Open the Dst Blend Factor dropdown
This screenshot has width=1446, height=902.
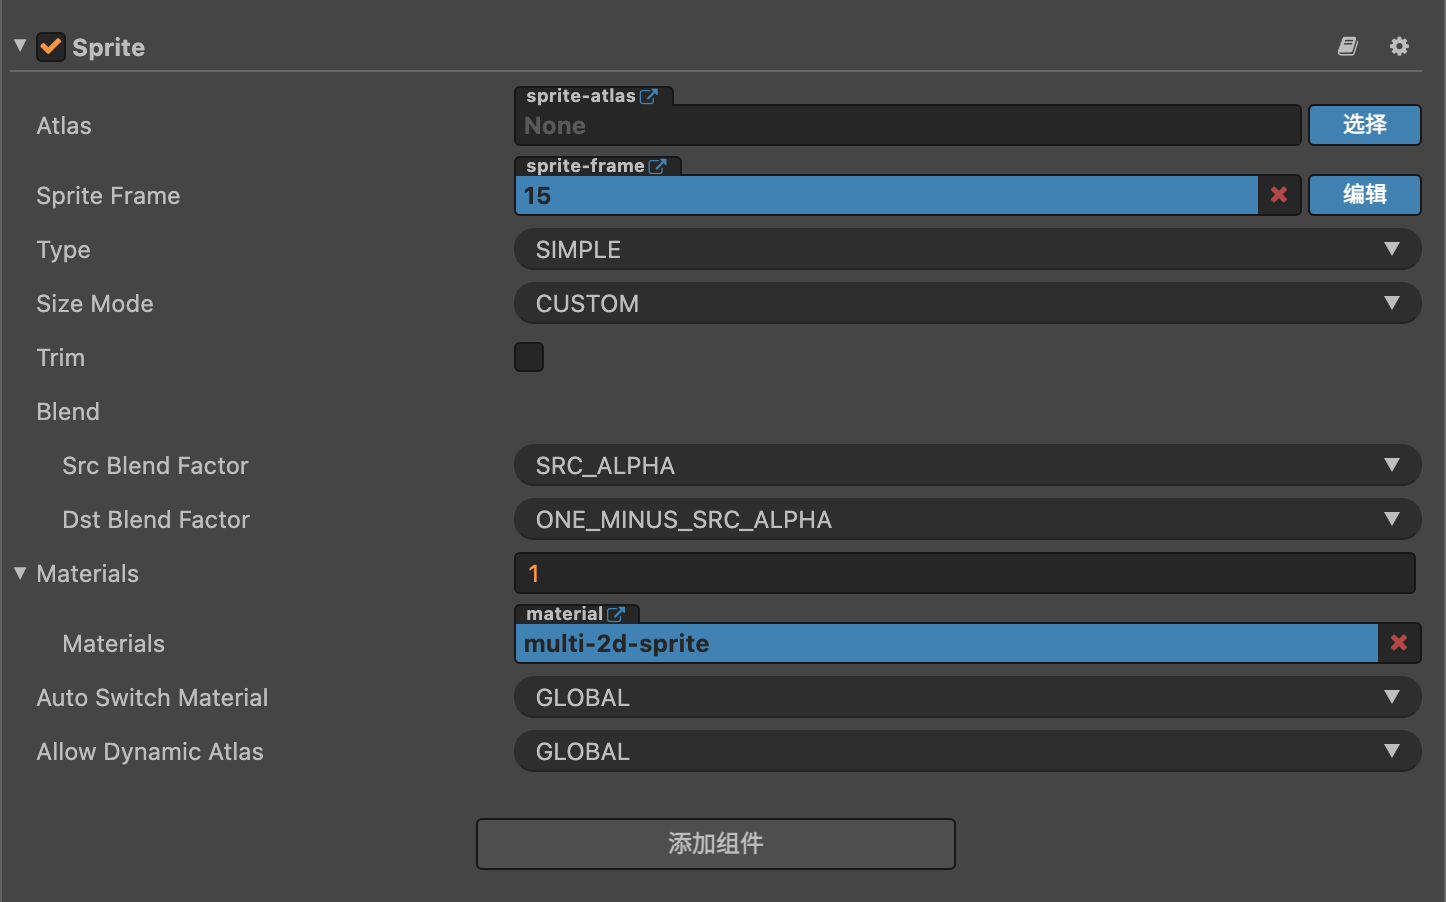point(967,519)
